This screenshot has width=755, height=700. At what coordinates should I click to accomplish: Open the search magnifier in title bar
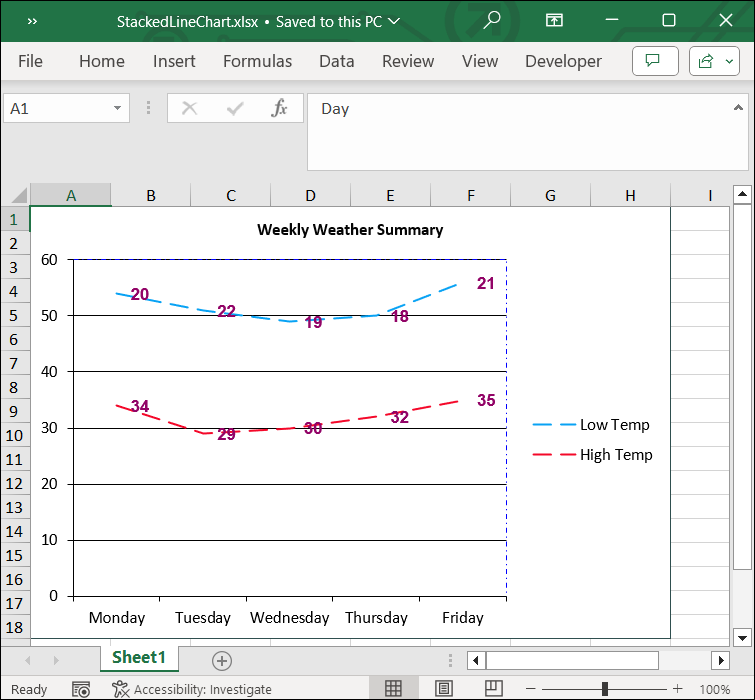pyautogui.click(x=492, y=21)
